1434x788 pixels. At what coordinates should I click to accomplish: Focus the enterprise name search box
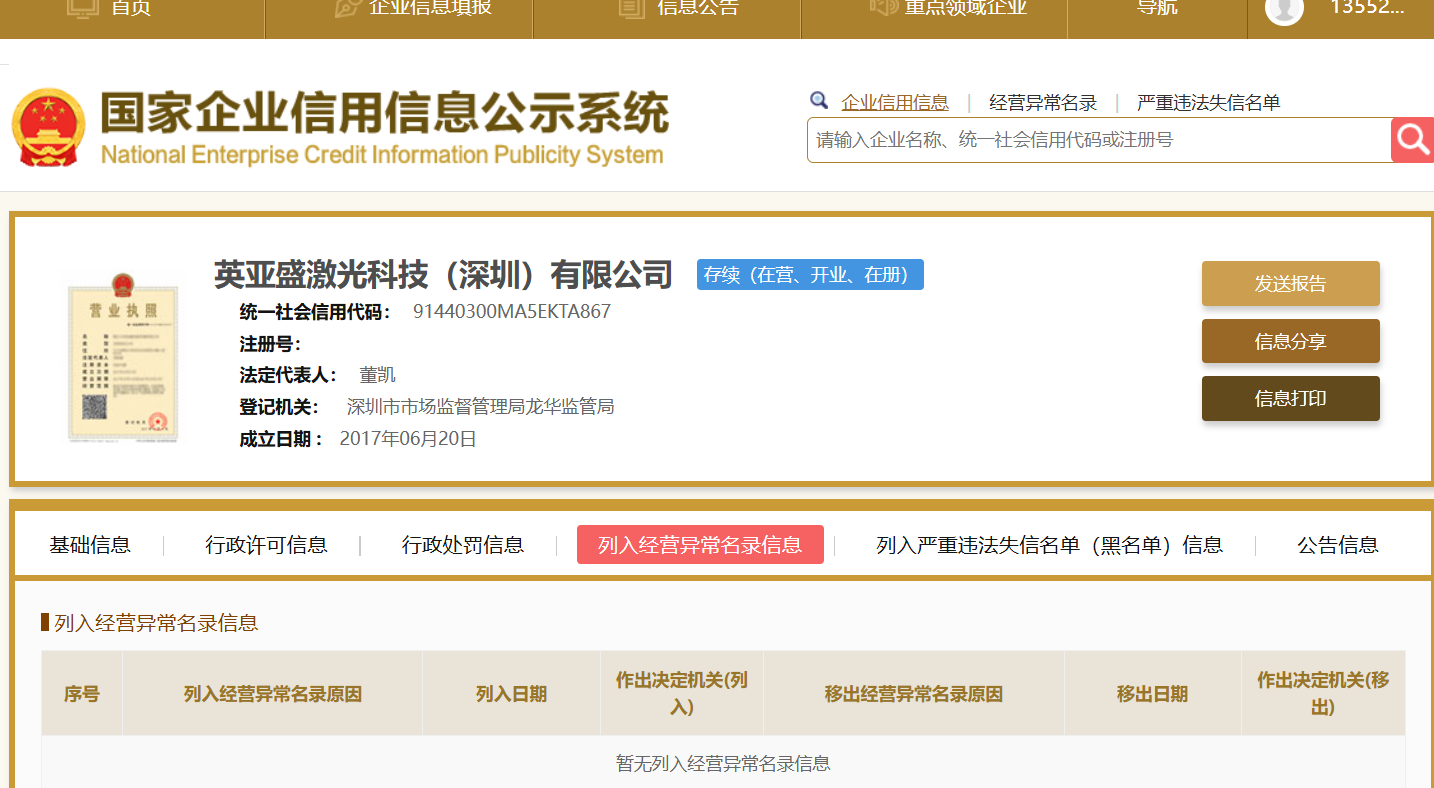tap(1099, 140)
